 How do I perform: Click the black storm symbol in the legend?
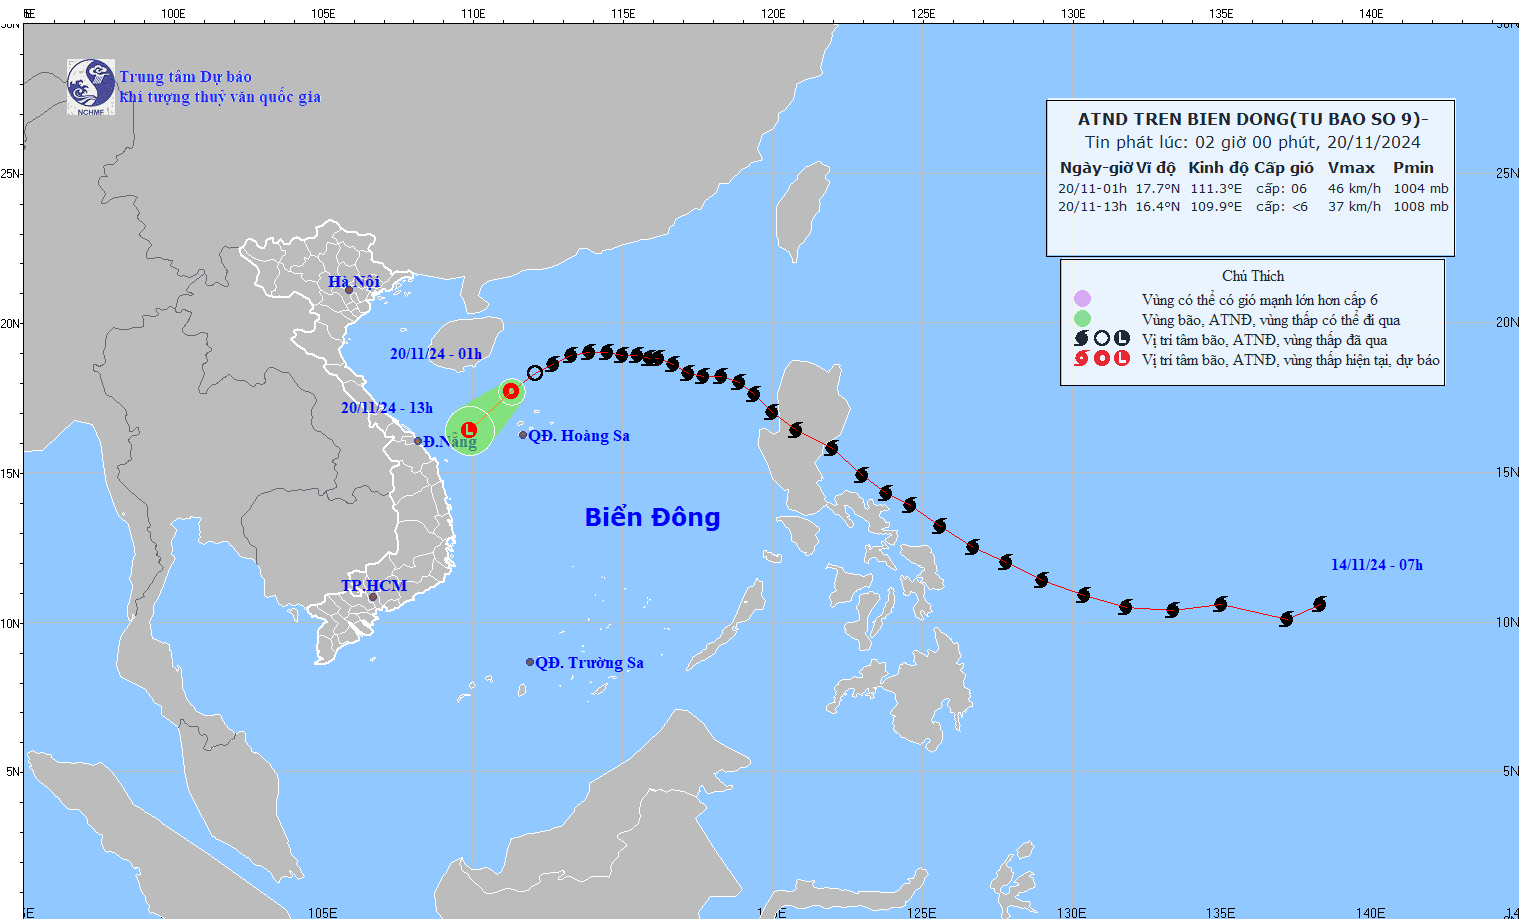click(x=1082, y=339)
